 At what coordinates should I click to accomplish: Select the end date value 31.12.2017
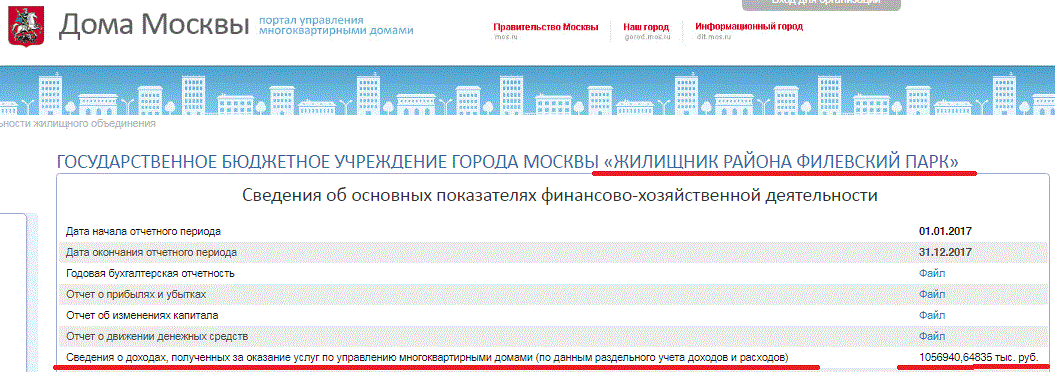(945, 252)
